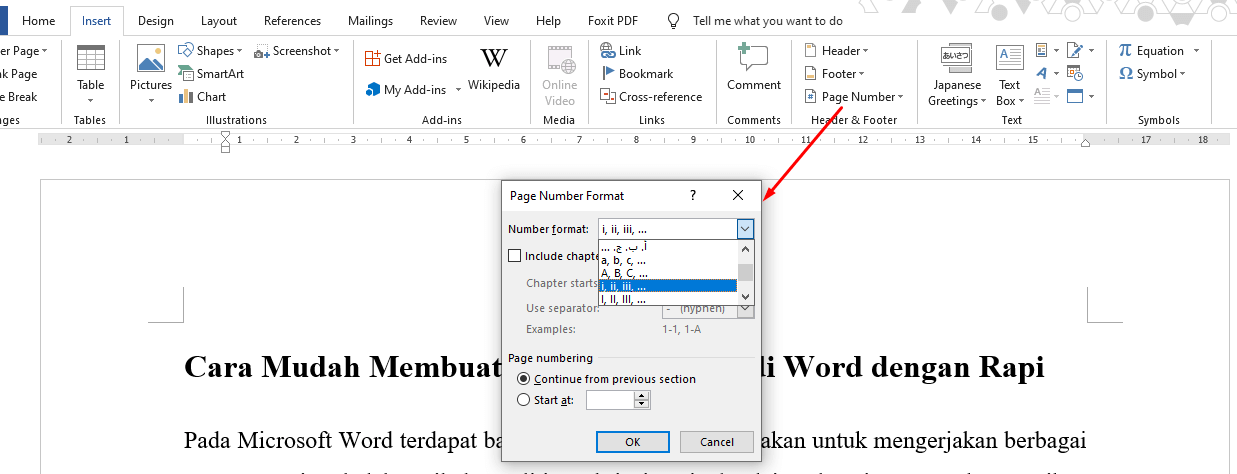
Task: Select the Start at radio button
Action: click(524, 400)
